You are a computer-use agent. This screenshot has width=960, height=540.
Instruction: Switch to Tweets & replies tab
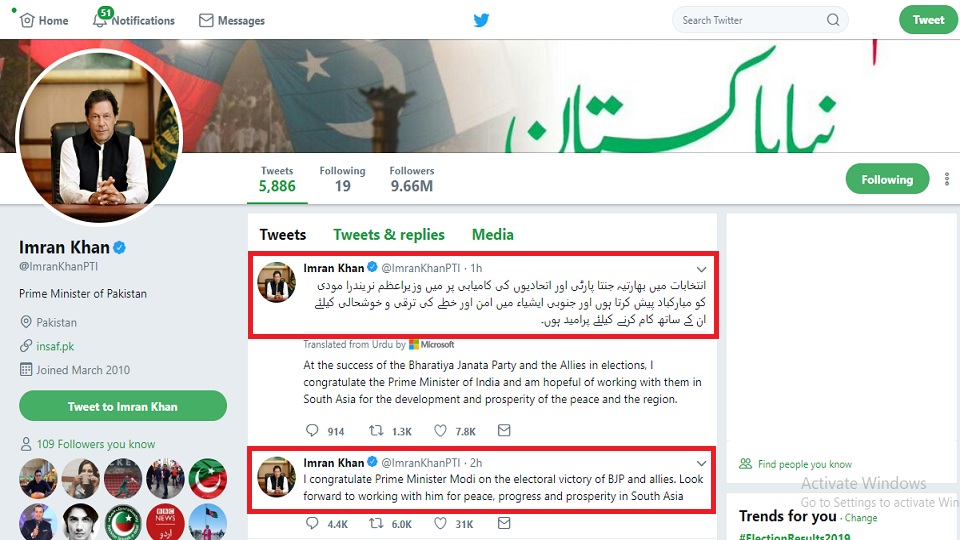pyautogui.click(x=389, y=234)
